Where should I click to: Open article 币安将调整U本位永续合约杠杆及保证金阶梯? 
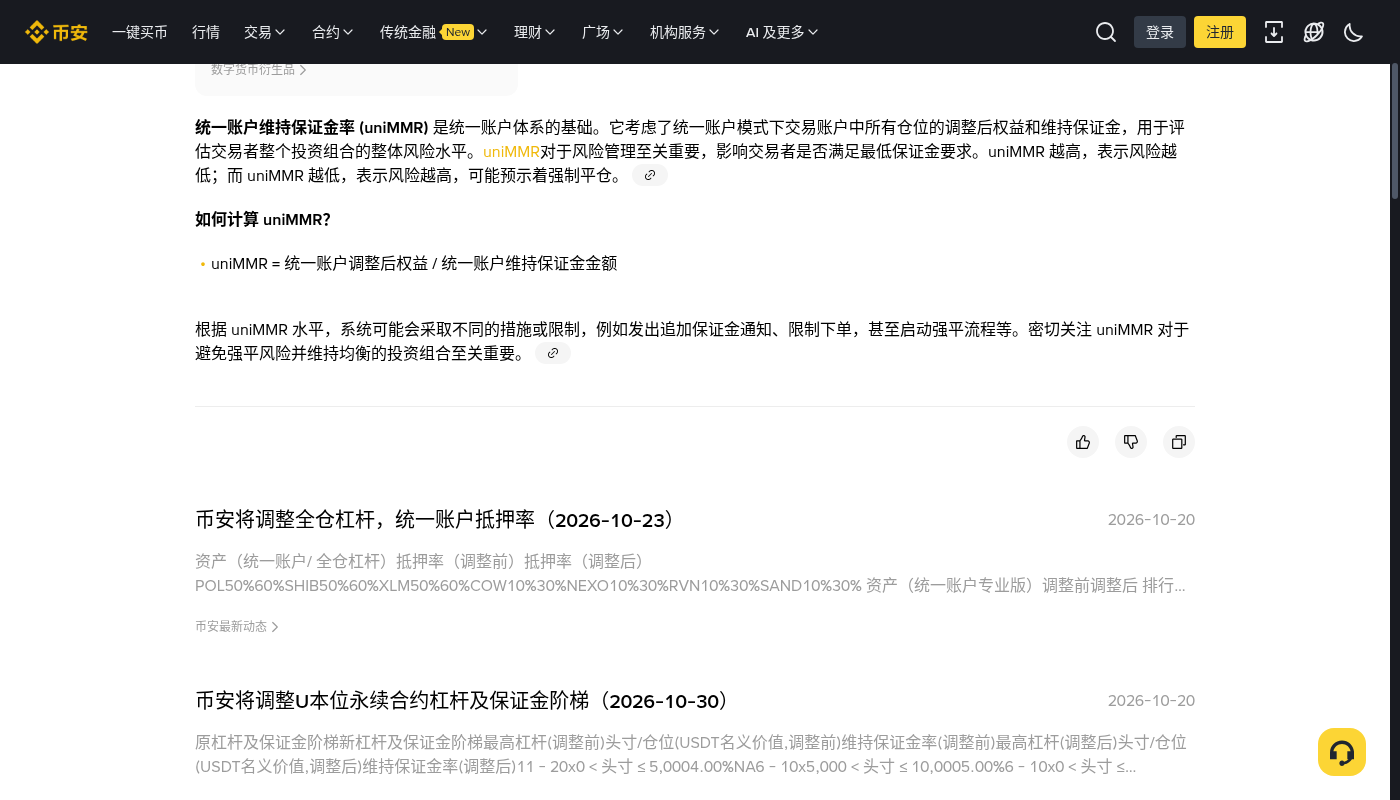[x=463, y=701]
